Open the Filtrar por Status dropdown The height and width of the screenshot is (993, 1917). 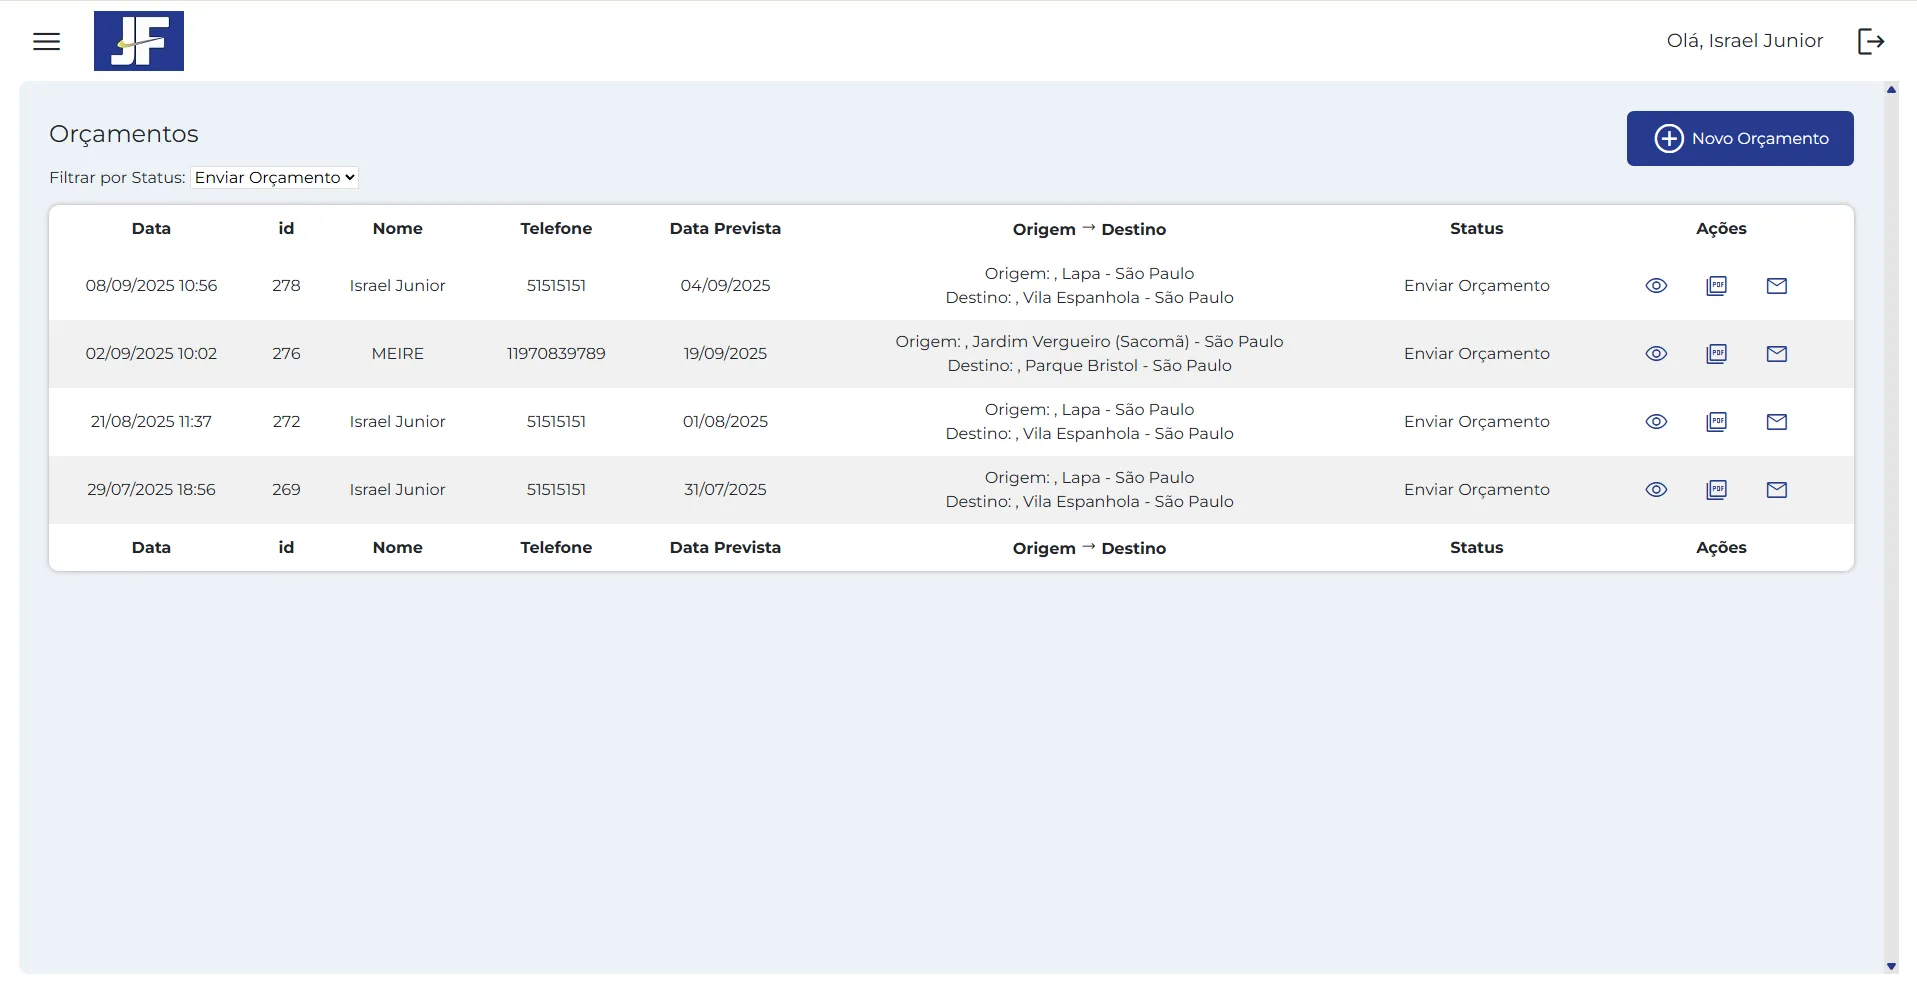274,177
